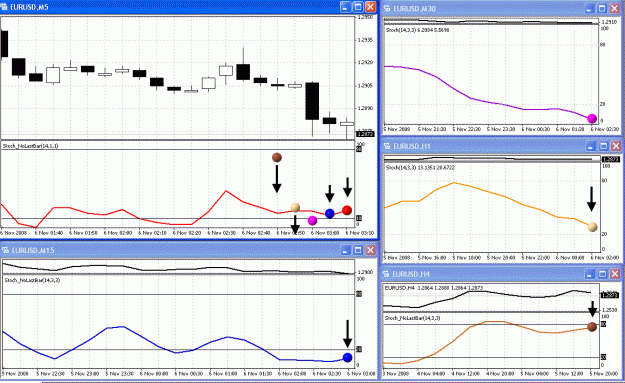Activate the EURUSD,M15 window by its title
Image resolution: width=625 pixels, height=383 pixels.
33,250
